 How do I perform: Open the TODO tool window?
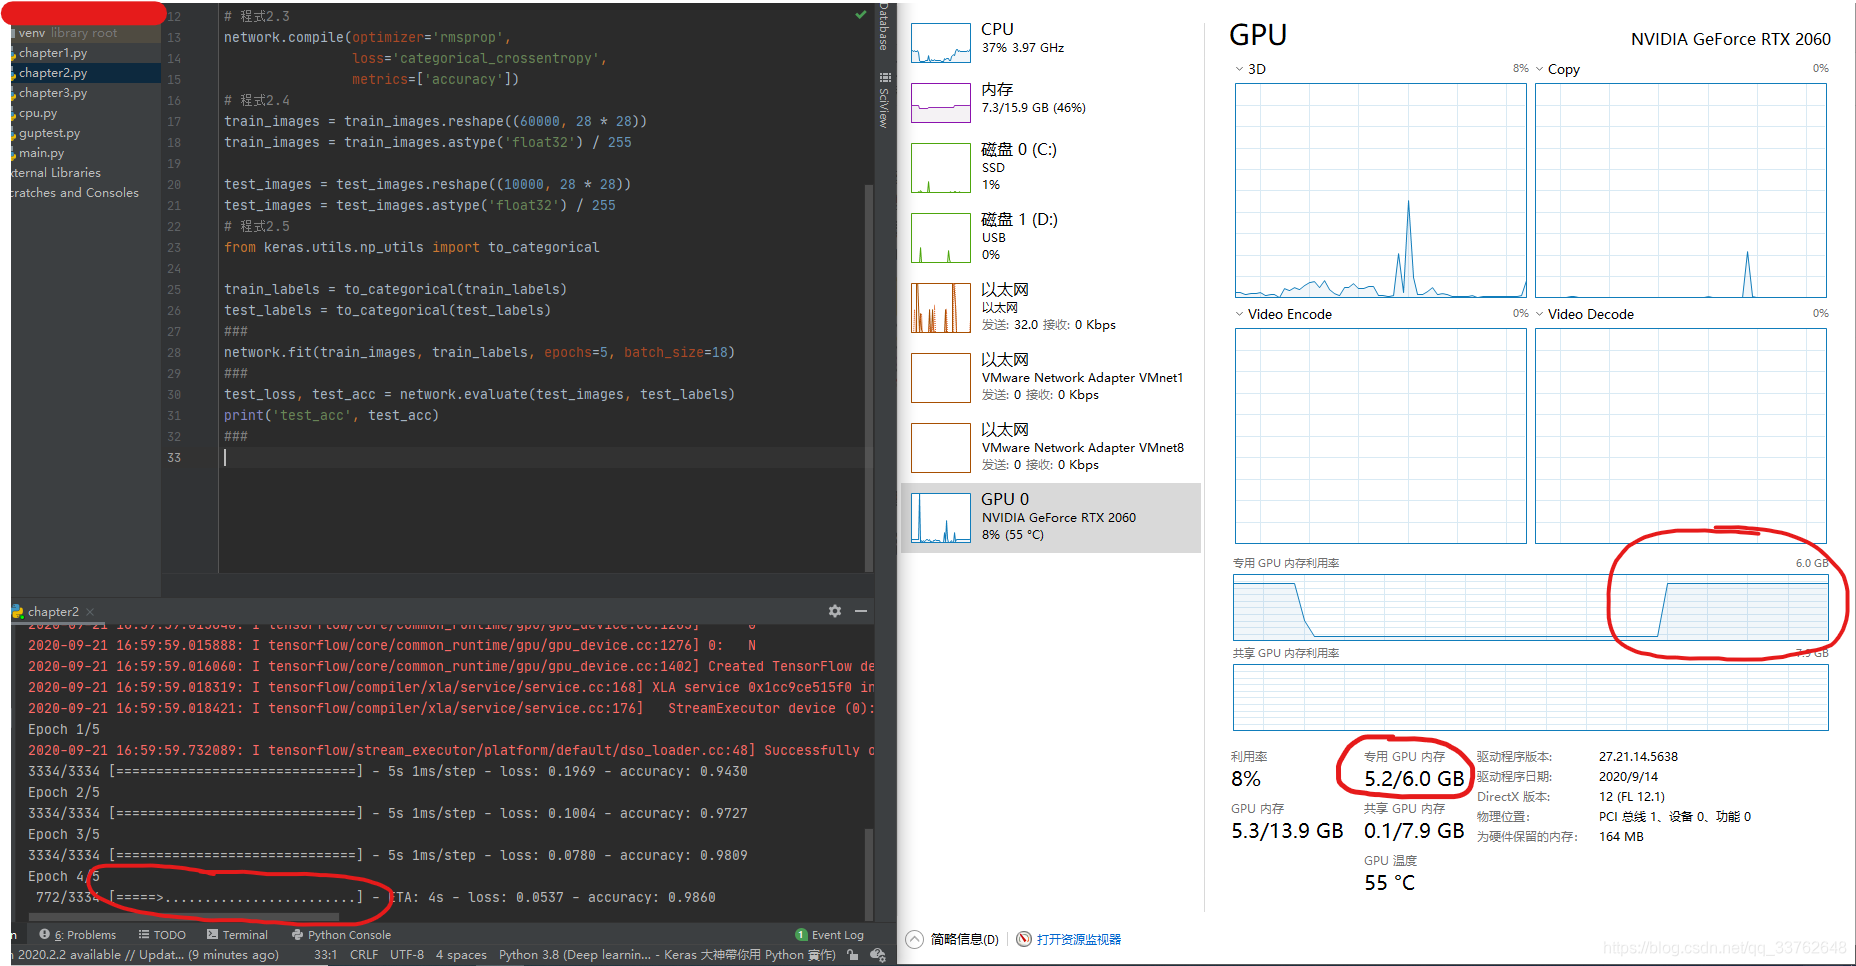(162, 935)
